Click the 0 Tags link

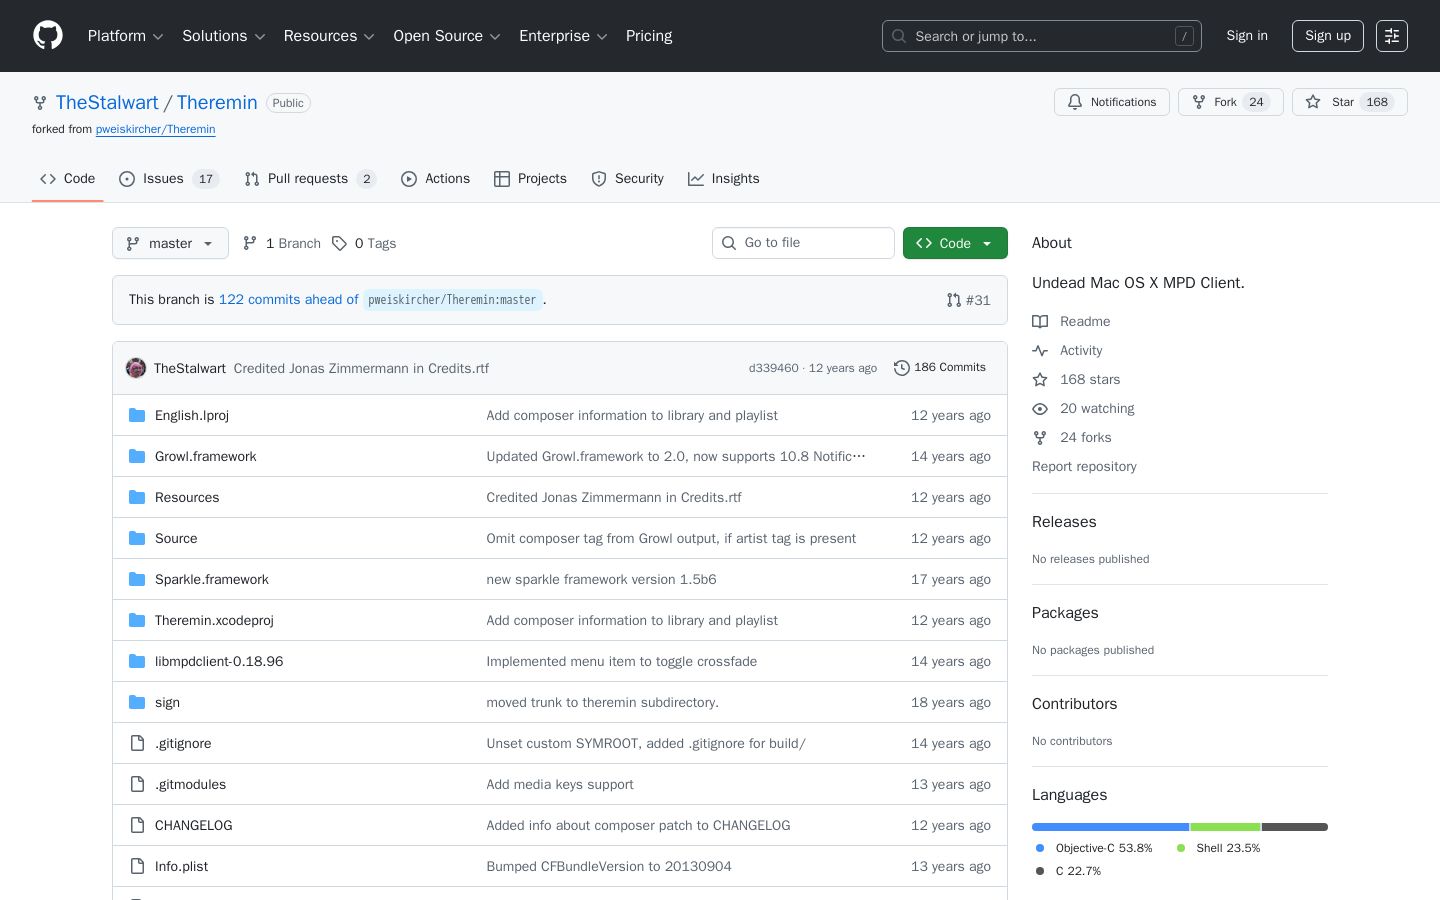tap(364, 243)
